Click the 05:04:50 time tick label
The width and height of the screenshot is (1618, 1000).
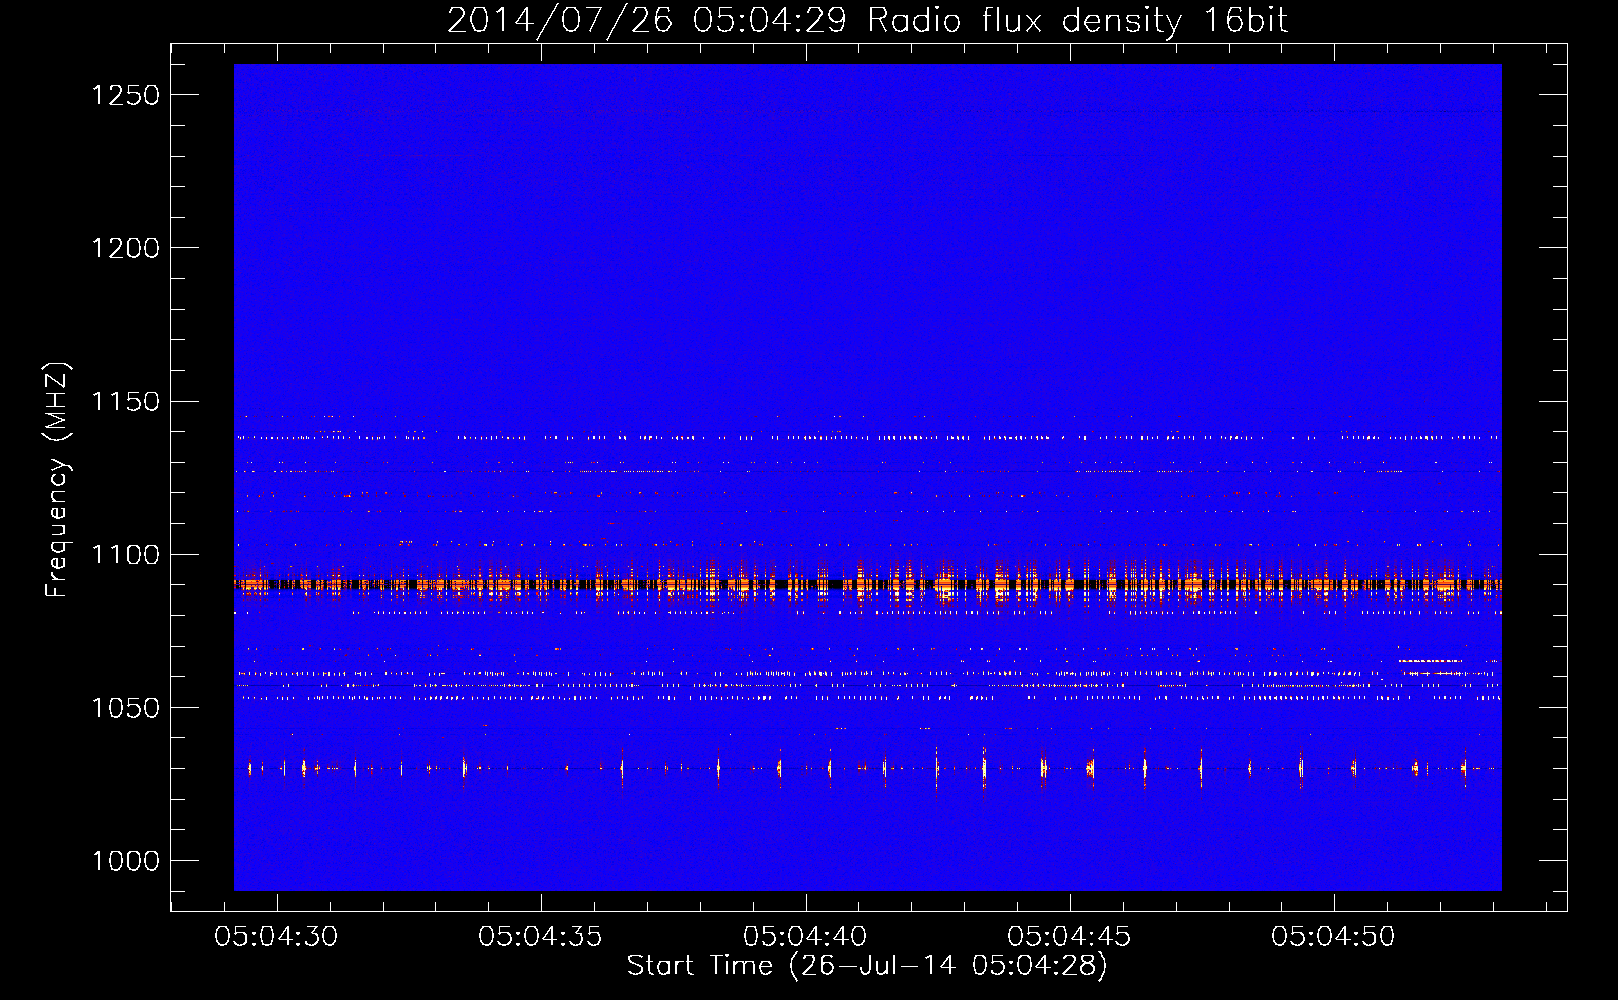(1333, 936)
